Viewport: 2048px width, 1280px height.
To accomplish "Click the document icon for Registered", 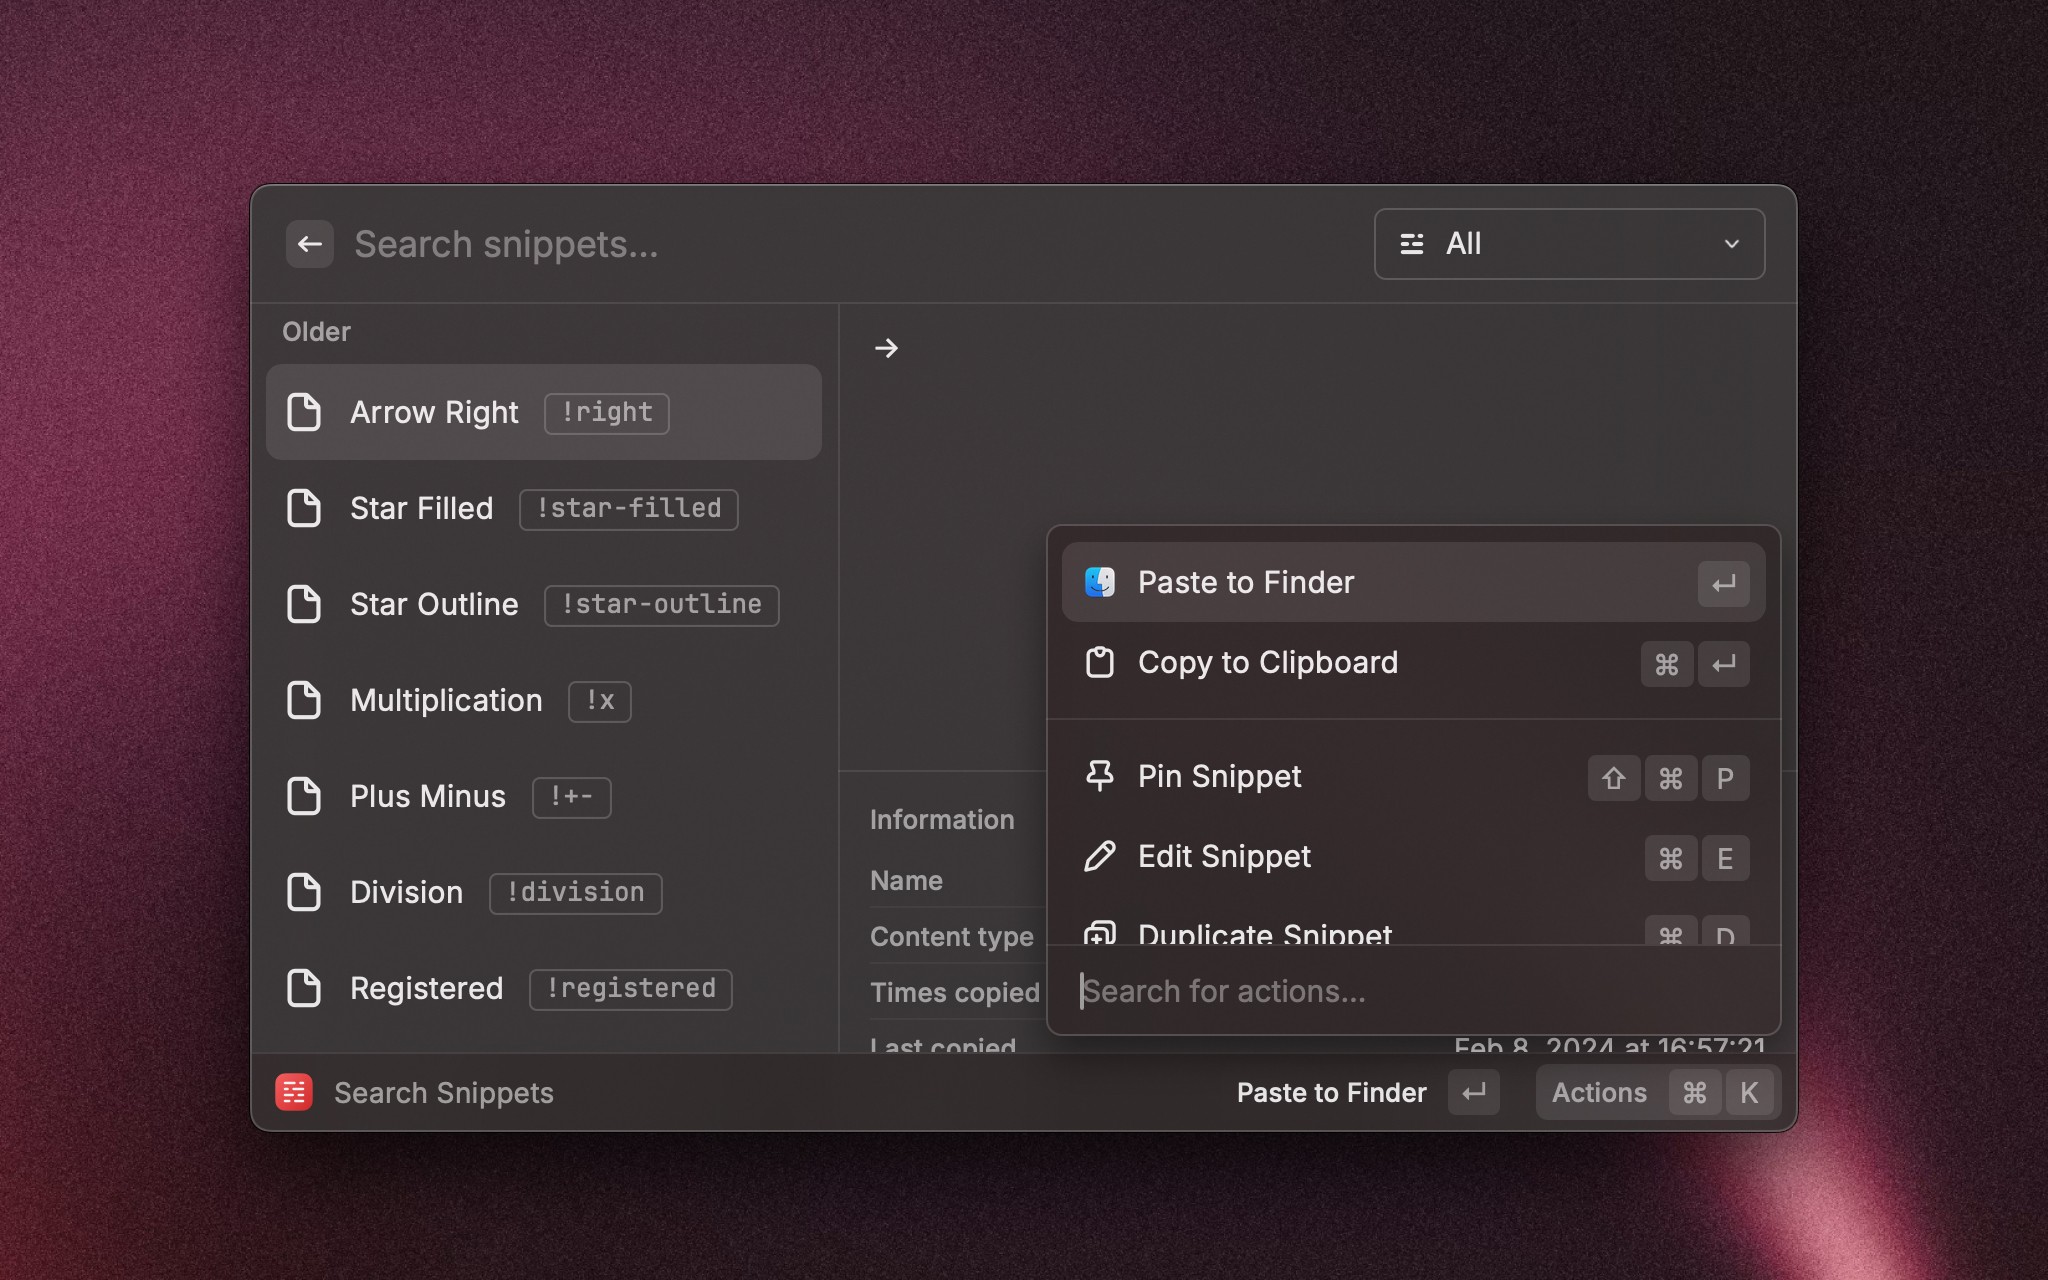I will pyautogui.click(x=304, y=988).
